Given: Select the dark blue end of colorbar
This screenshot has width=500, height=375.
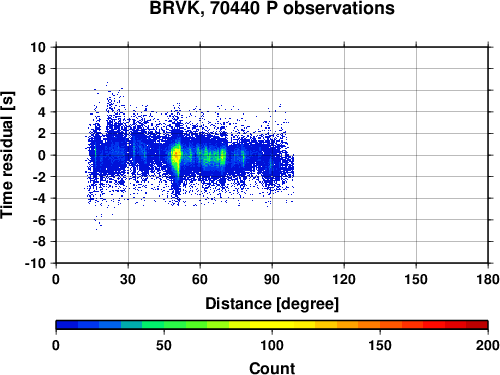Looking at the screenshot, I should coord(67,325).
